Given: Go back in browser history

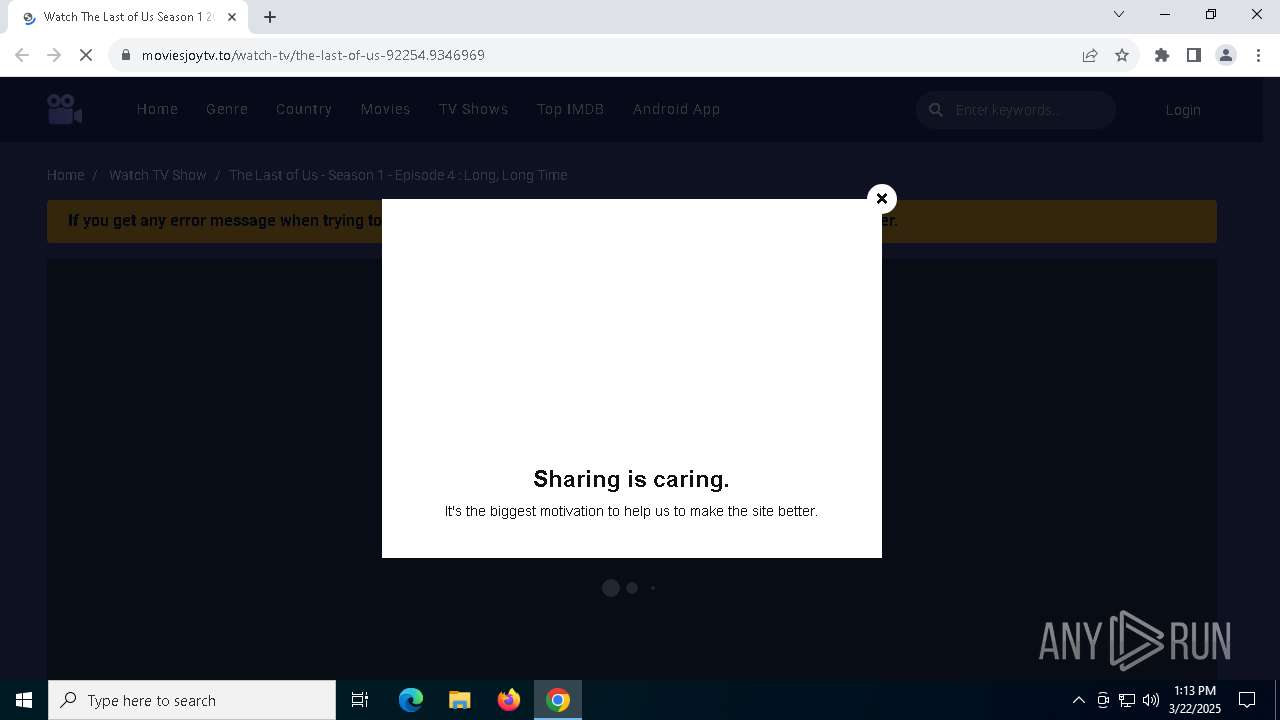Looking at the screenshot, I should [22, 55].
